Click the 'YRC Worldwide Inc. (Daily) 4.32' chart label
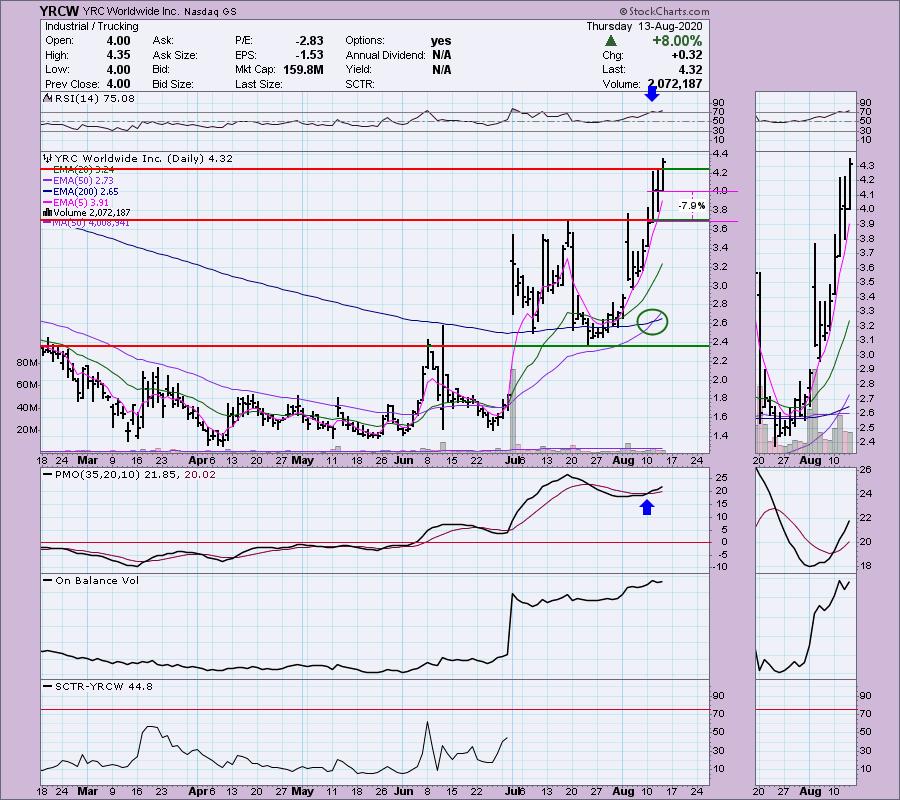This screenshot has height=800, width=900. click(143, 158)
